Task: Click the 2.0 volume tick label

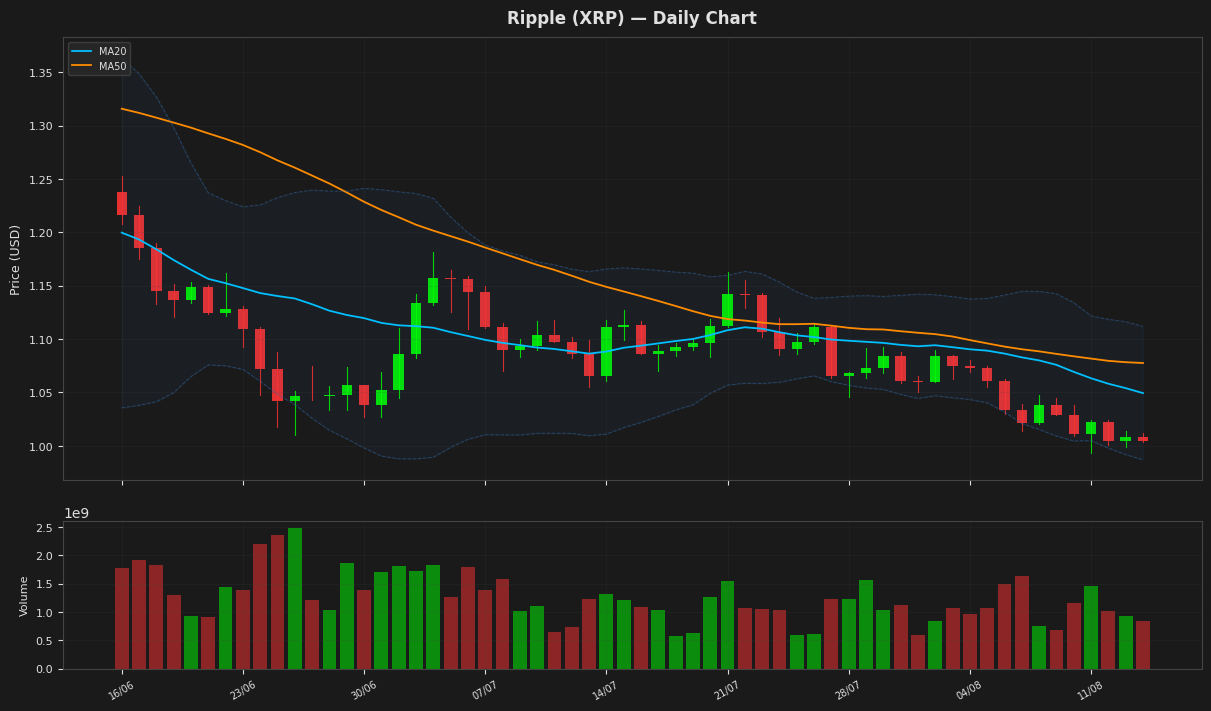Action: (x=45, y=556)
